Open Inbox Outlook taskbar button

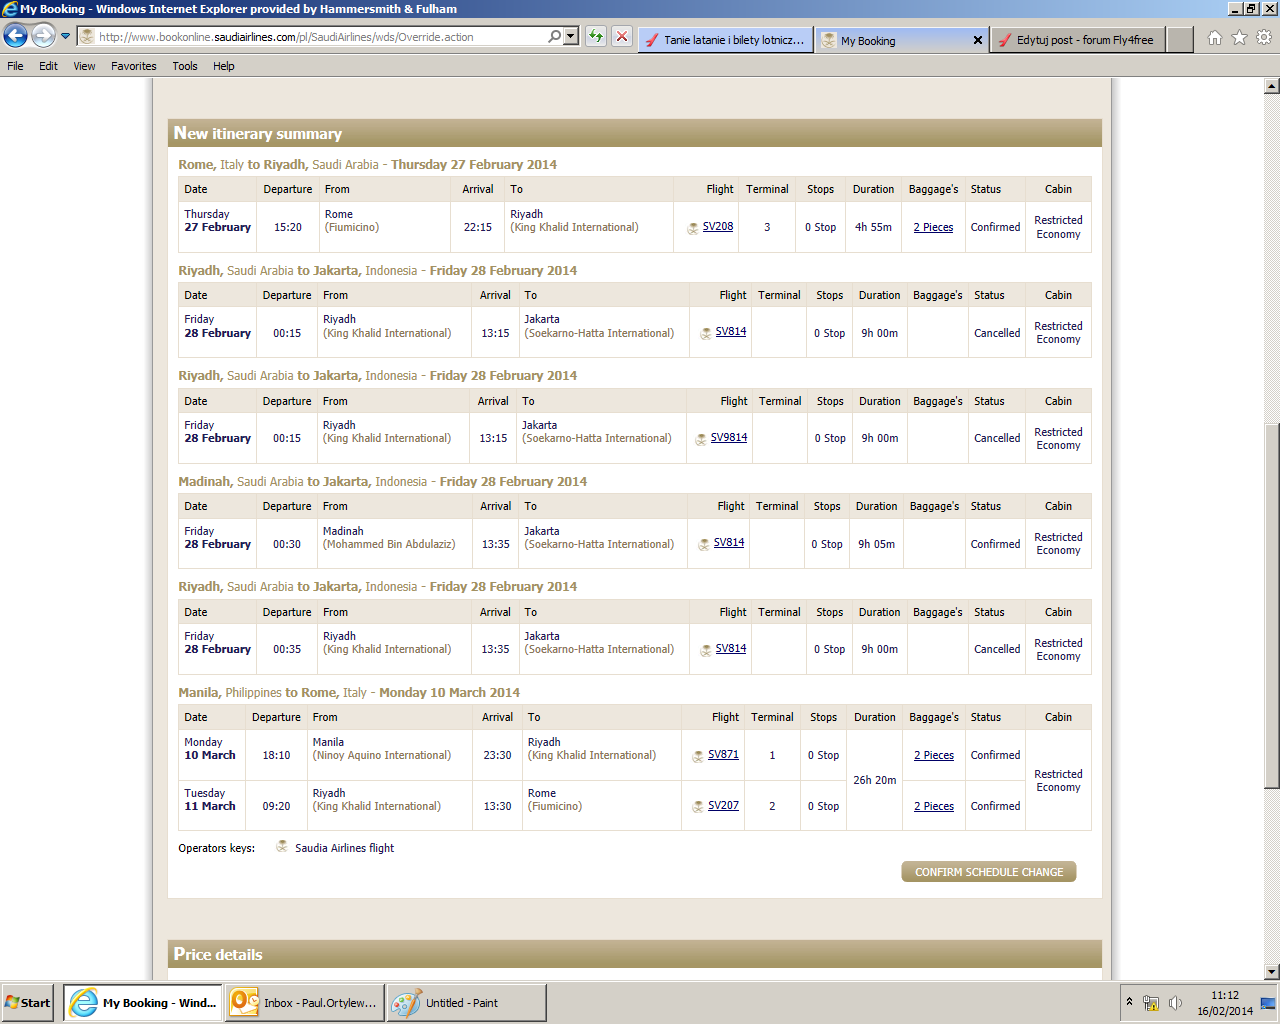point(305,1003)
